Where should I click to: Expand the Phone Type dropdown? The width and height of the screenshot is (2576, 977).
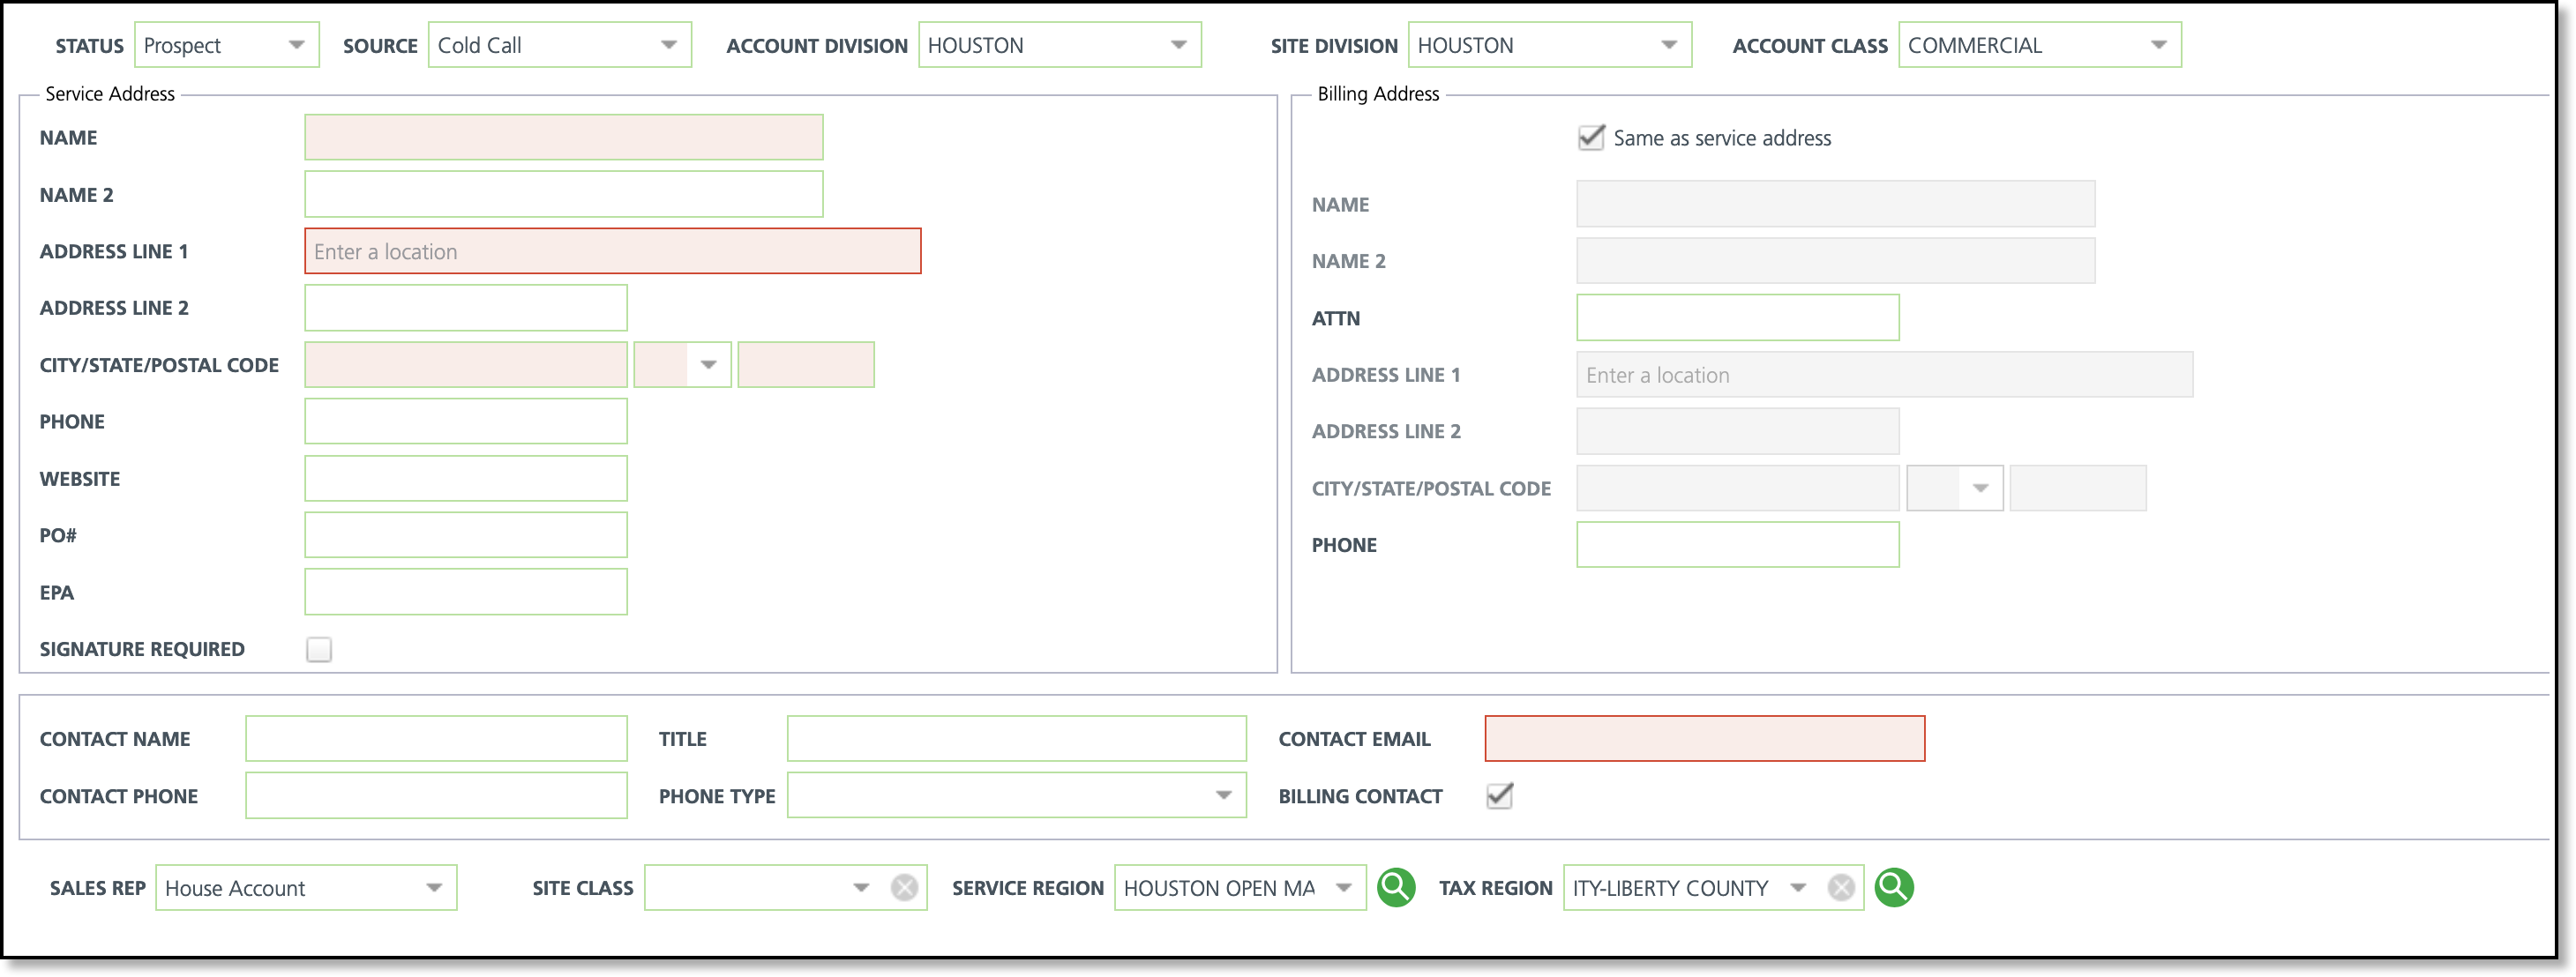click(x=1223, y=796)
